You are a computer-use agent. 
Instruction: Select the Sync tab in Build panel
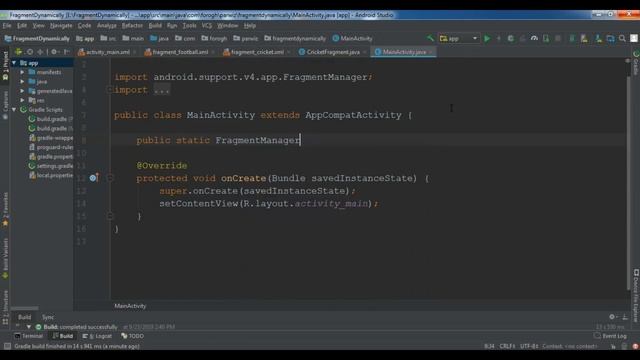pyautogui.click(x=48, y=317)
